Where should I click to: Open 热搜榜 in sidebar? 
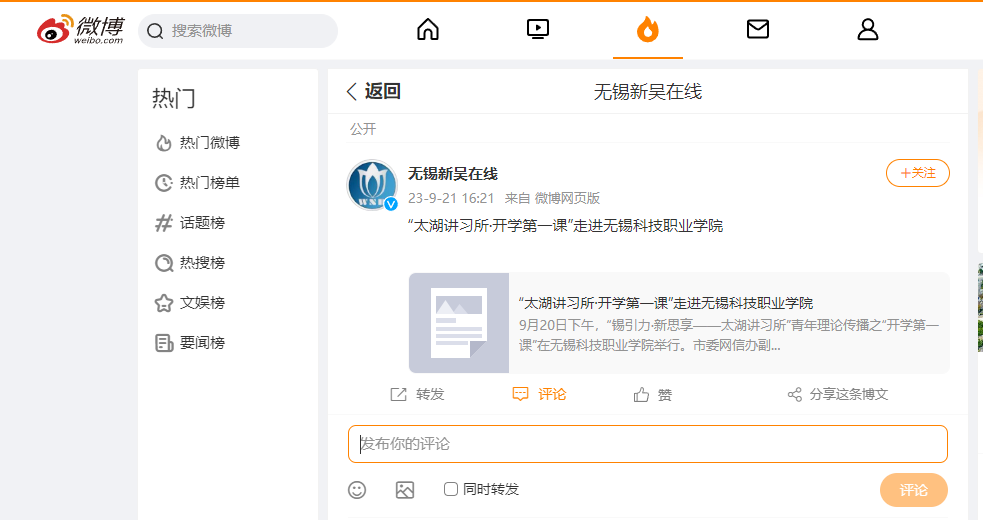[190, 263]
